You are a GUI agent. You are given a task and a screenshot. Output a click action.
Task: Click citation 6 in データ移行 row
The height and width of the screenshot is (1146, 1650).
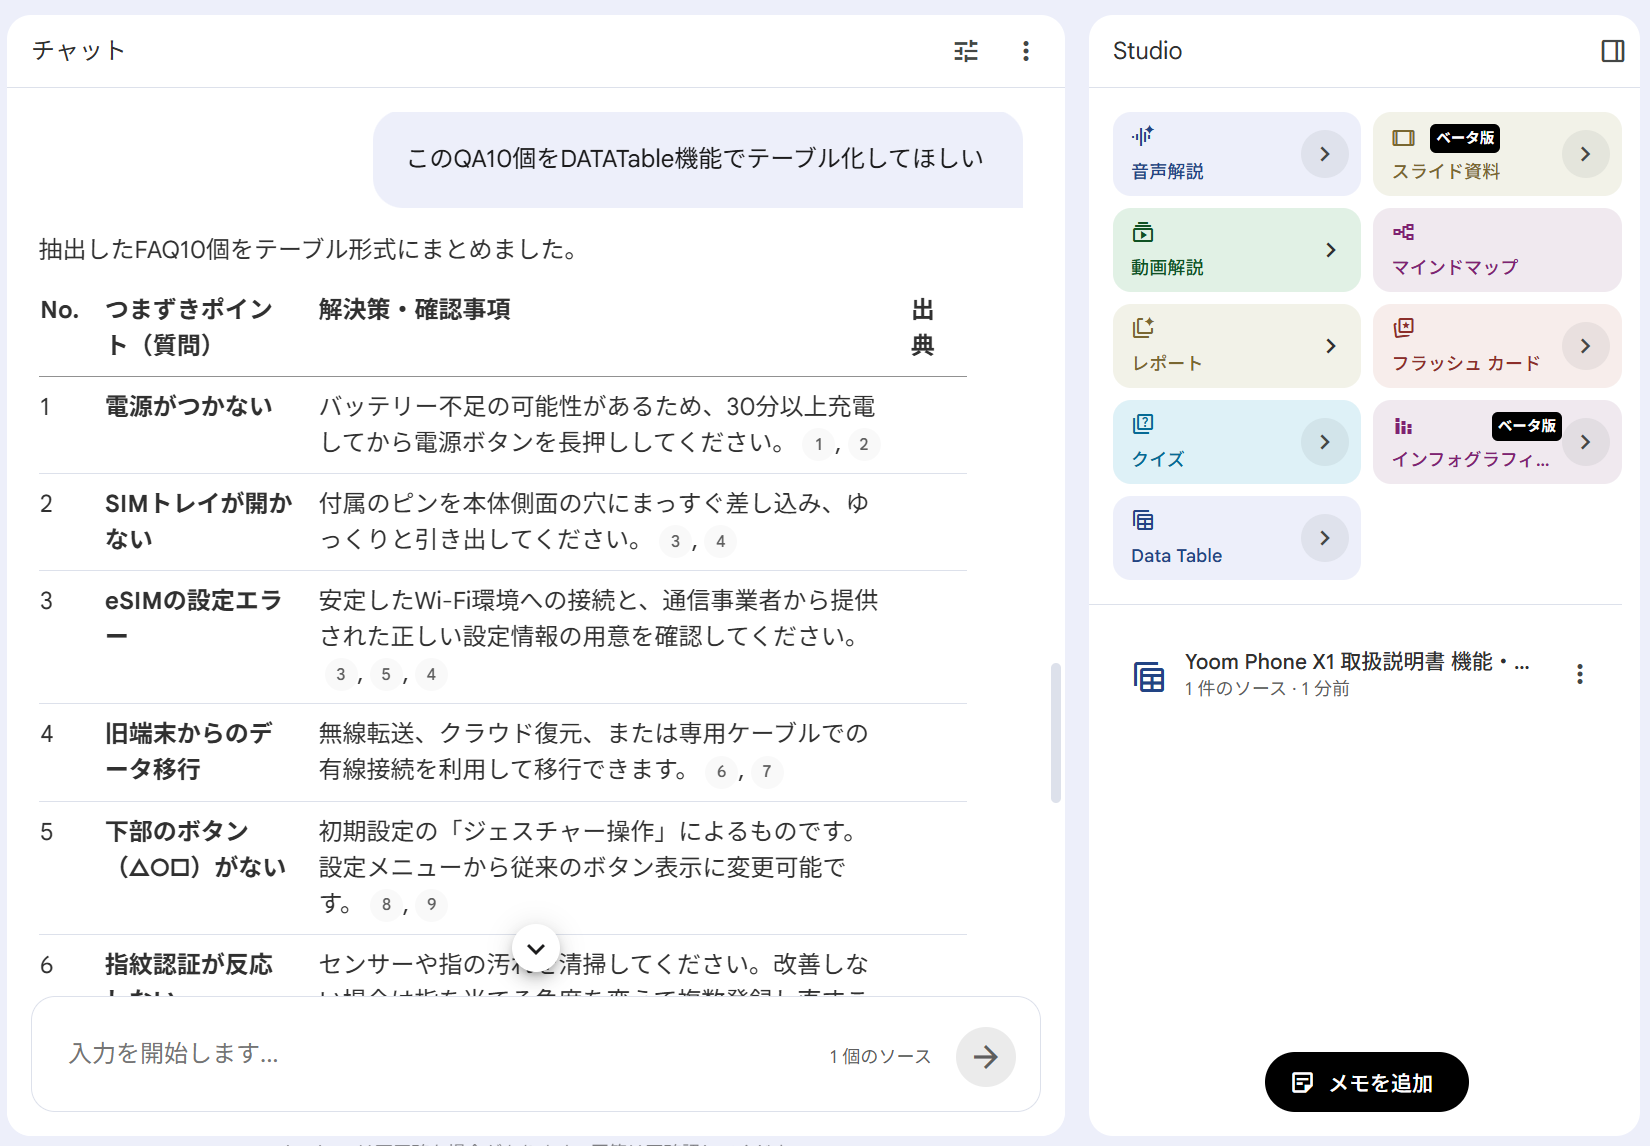721,771
